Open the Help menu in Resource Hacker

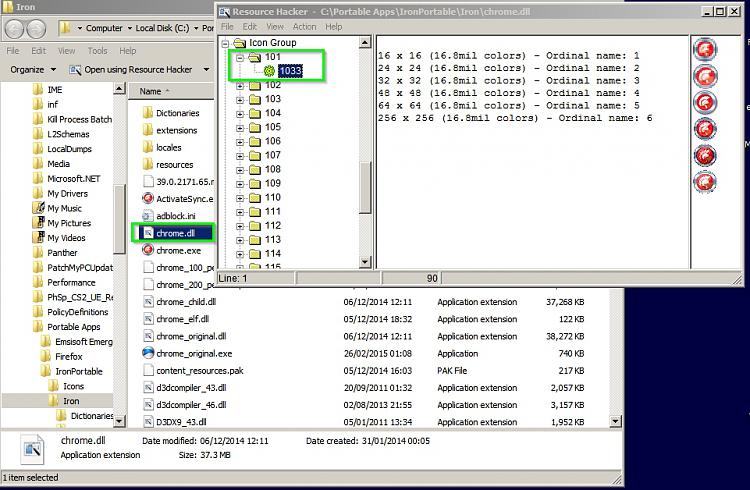333,27
